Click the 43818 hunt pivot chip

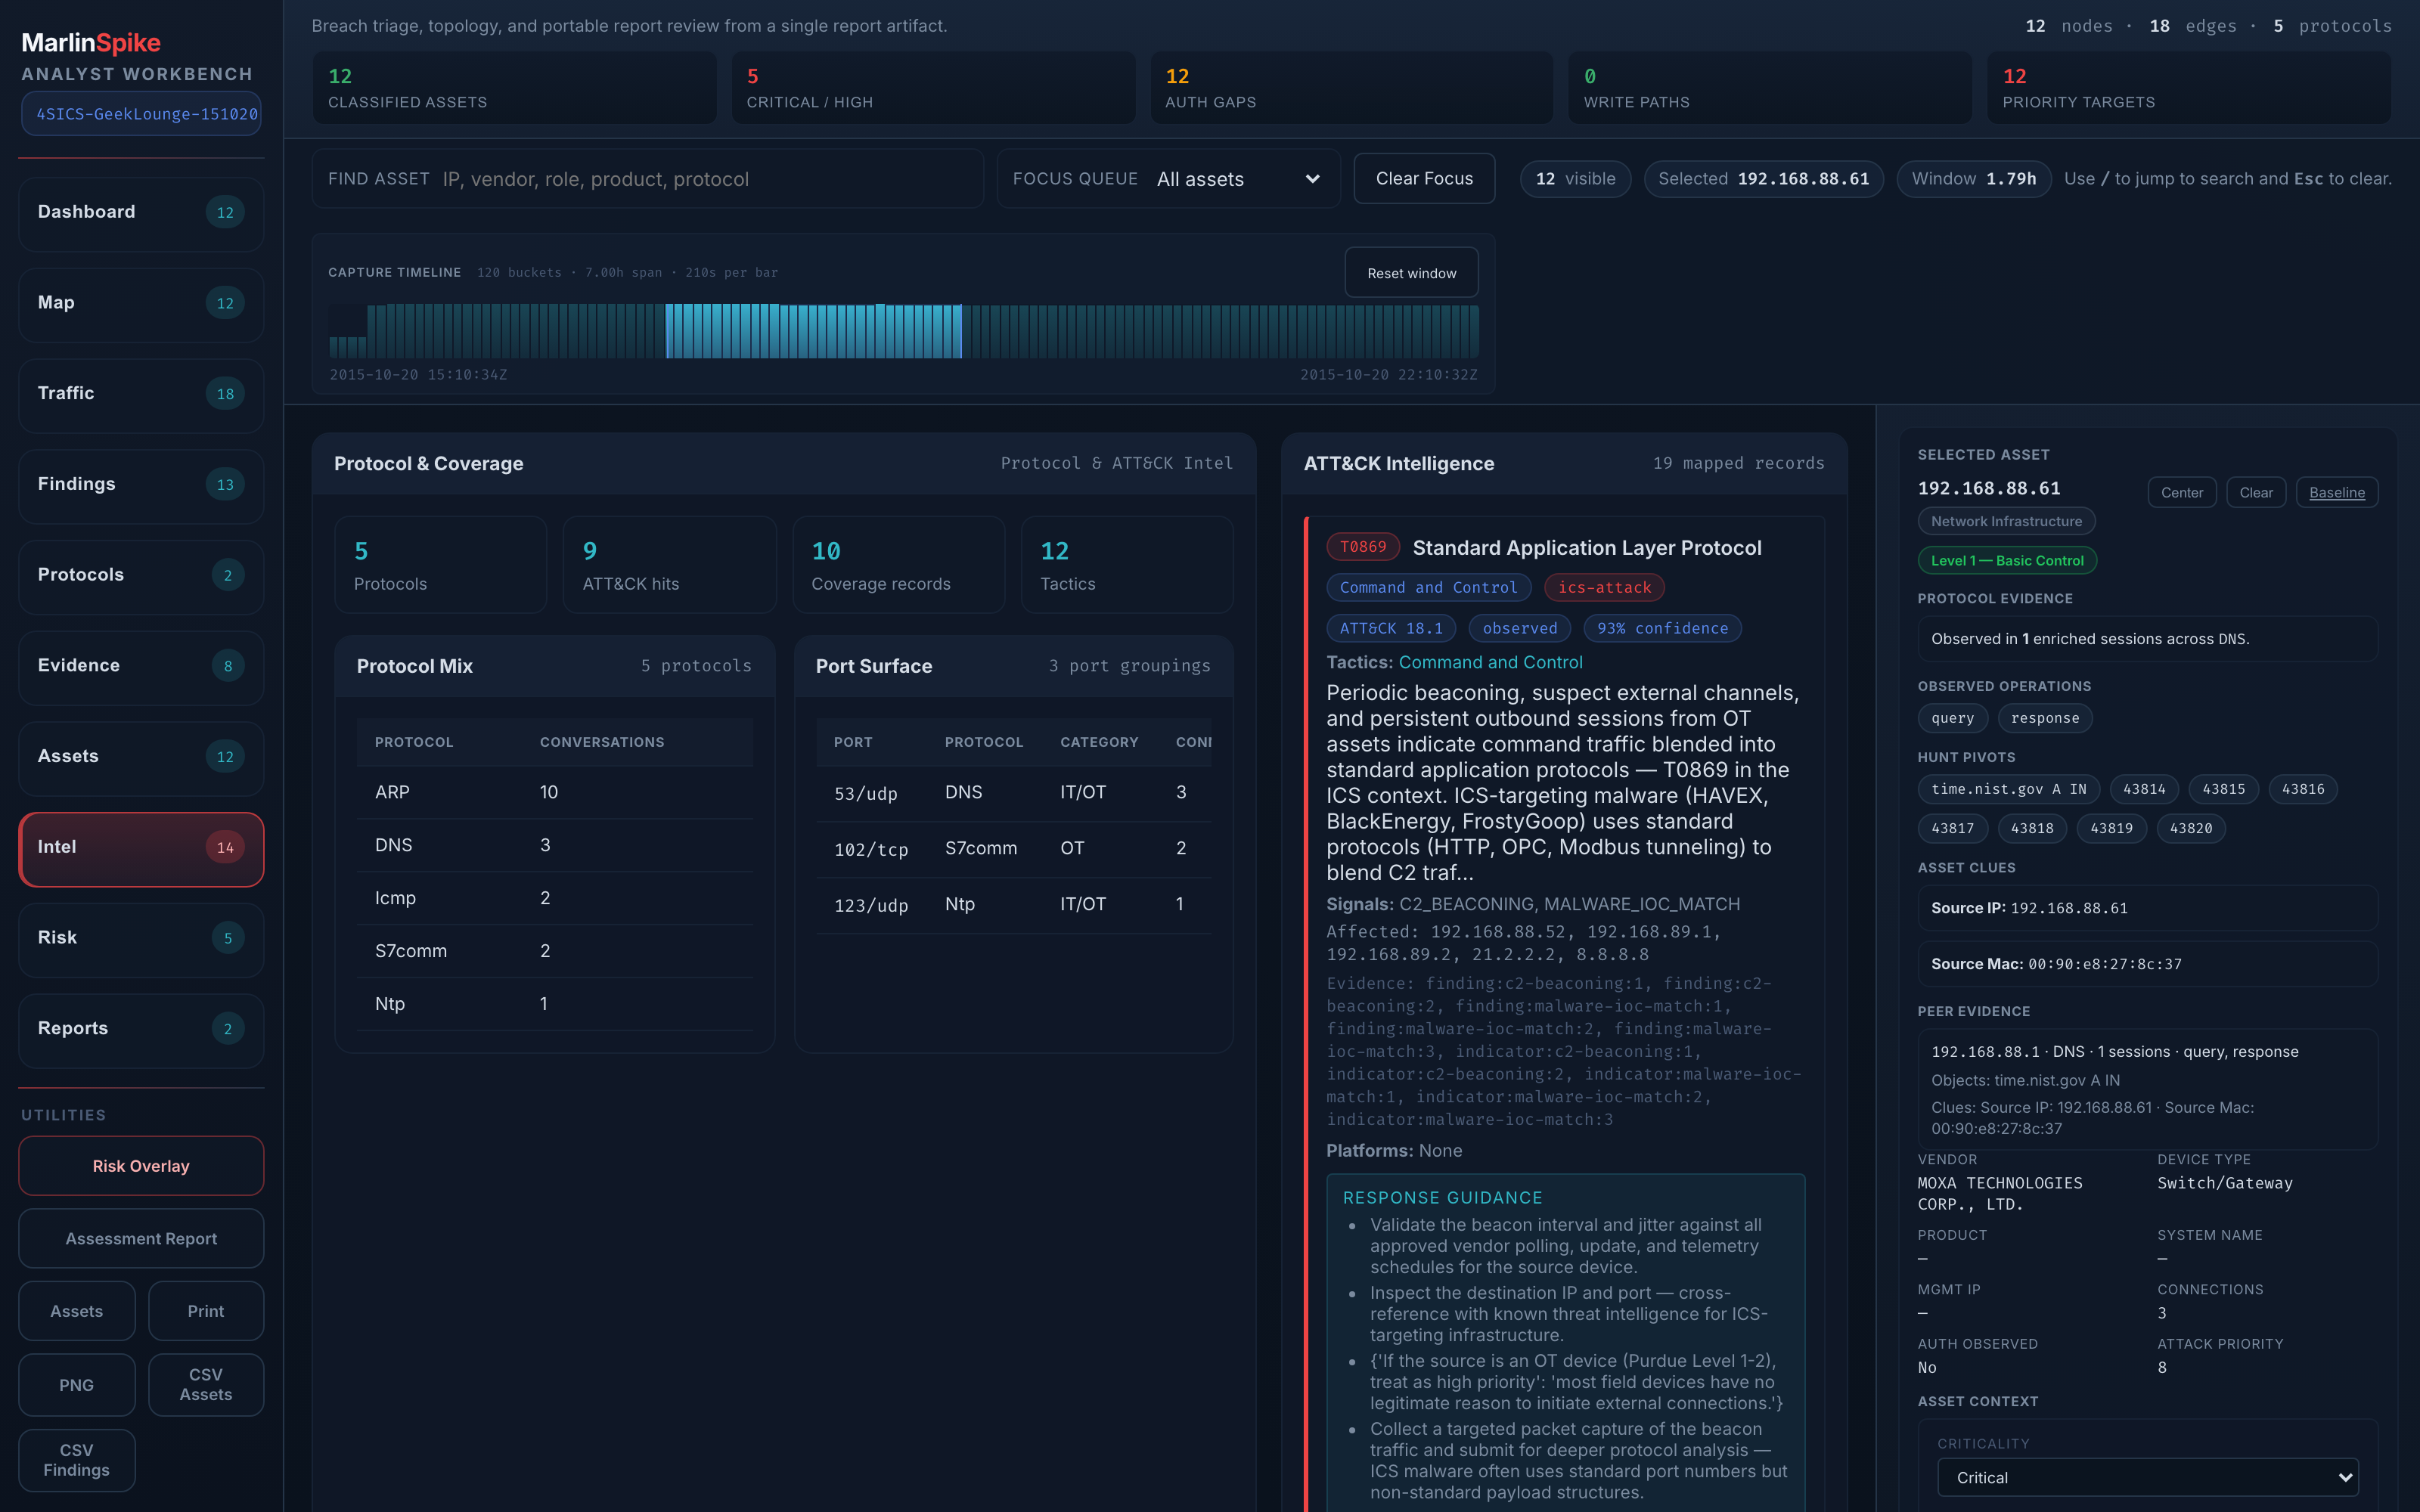pos(2032,828)
